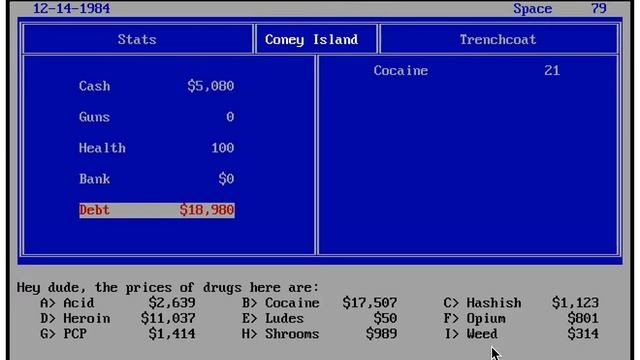
Task: Click the Space label at top
Action: (x=533, y=9)
